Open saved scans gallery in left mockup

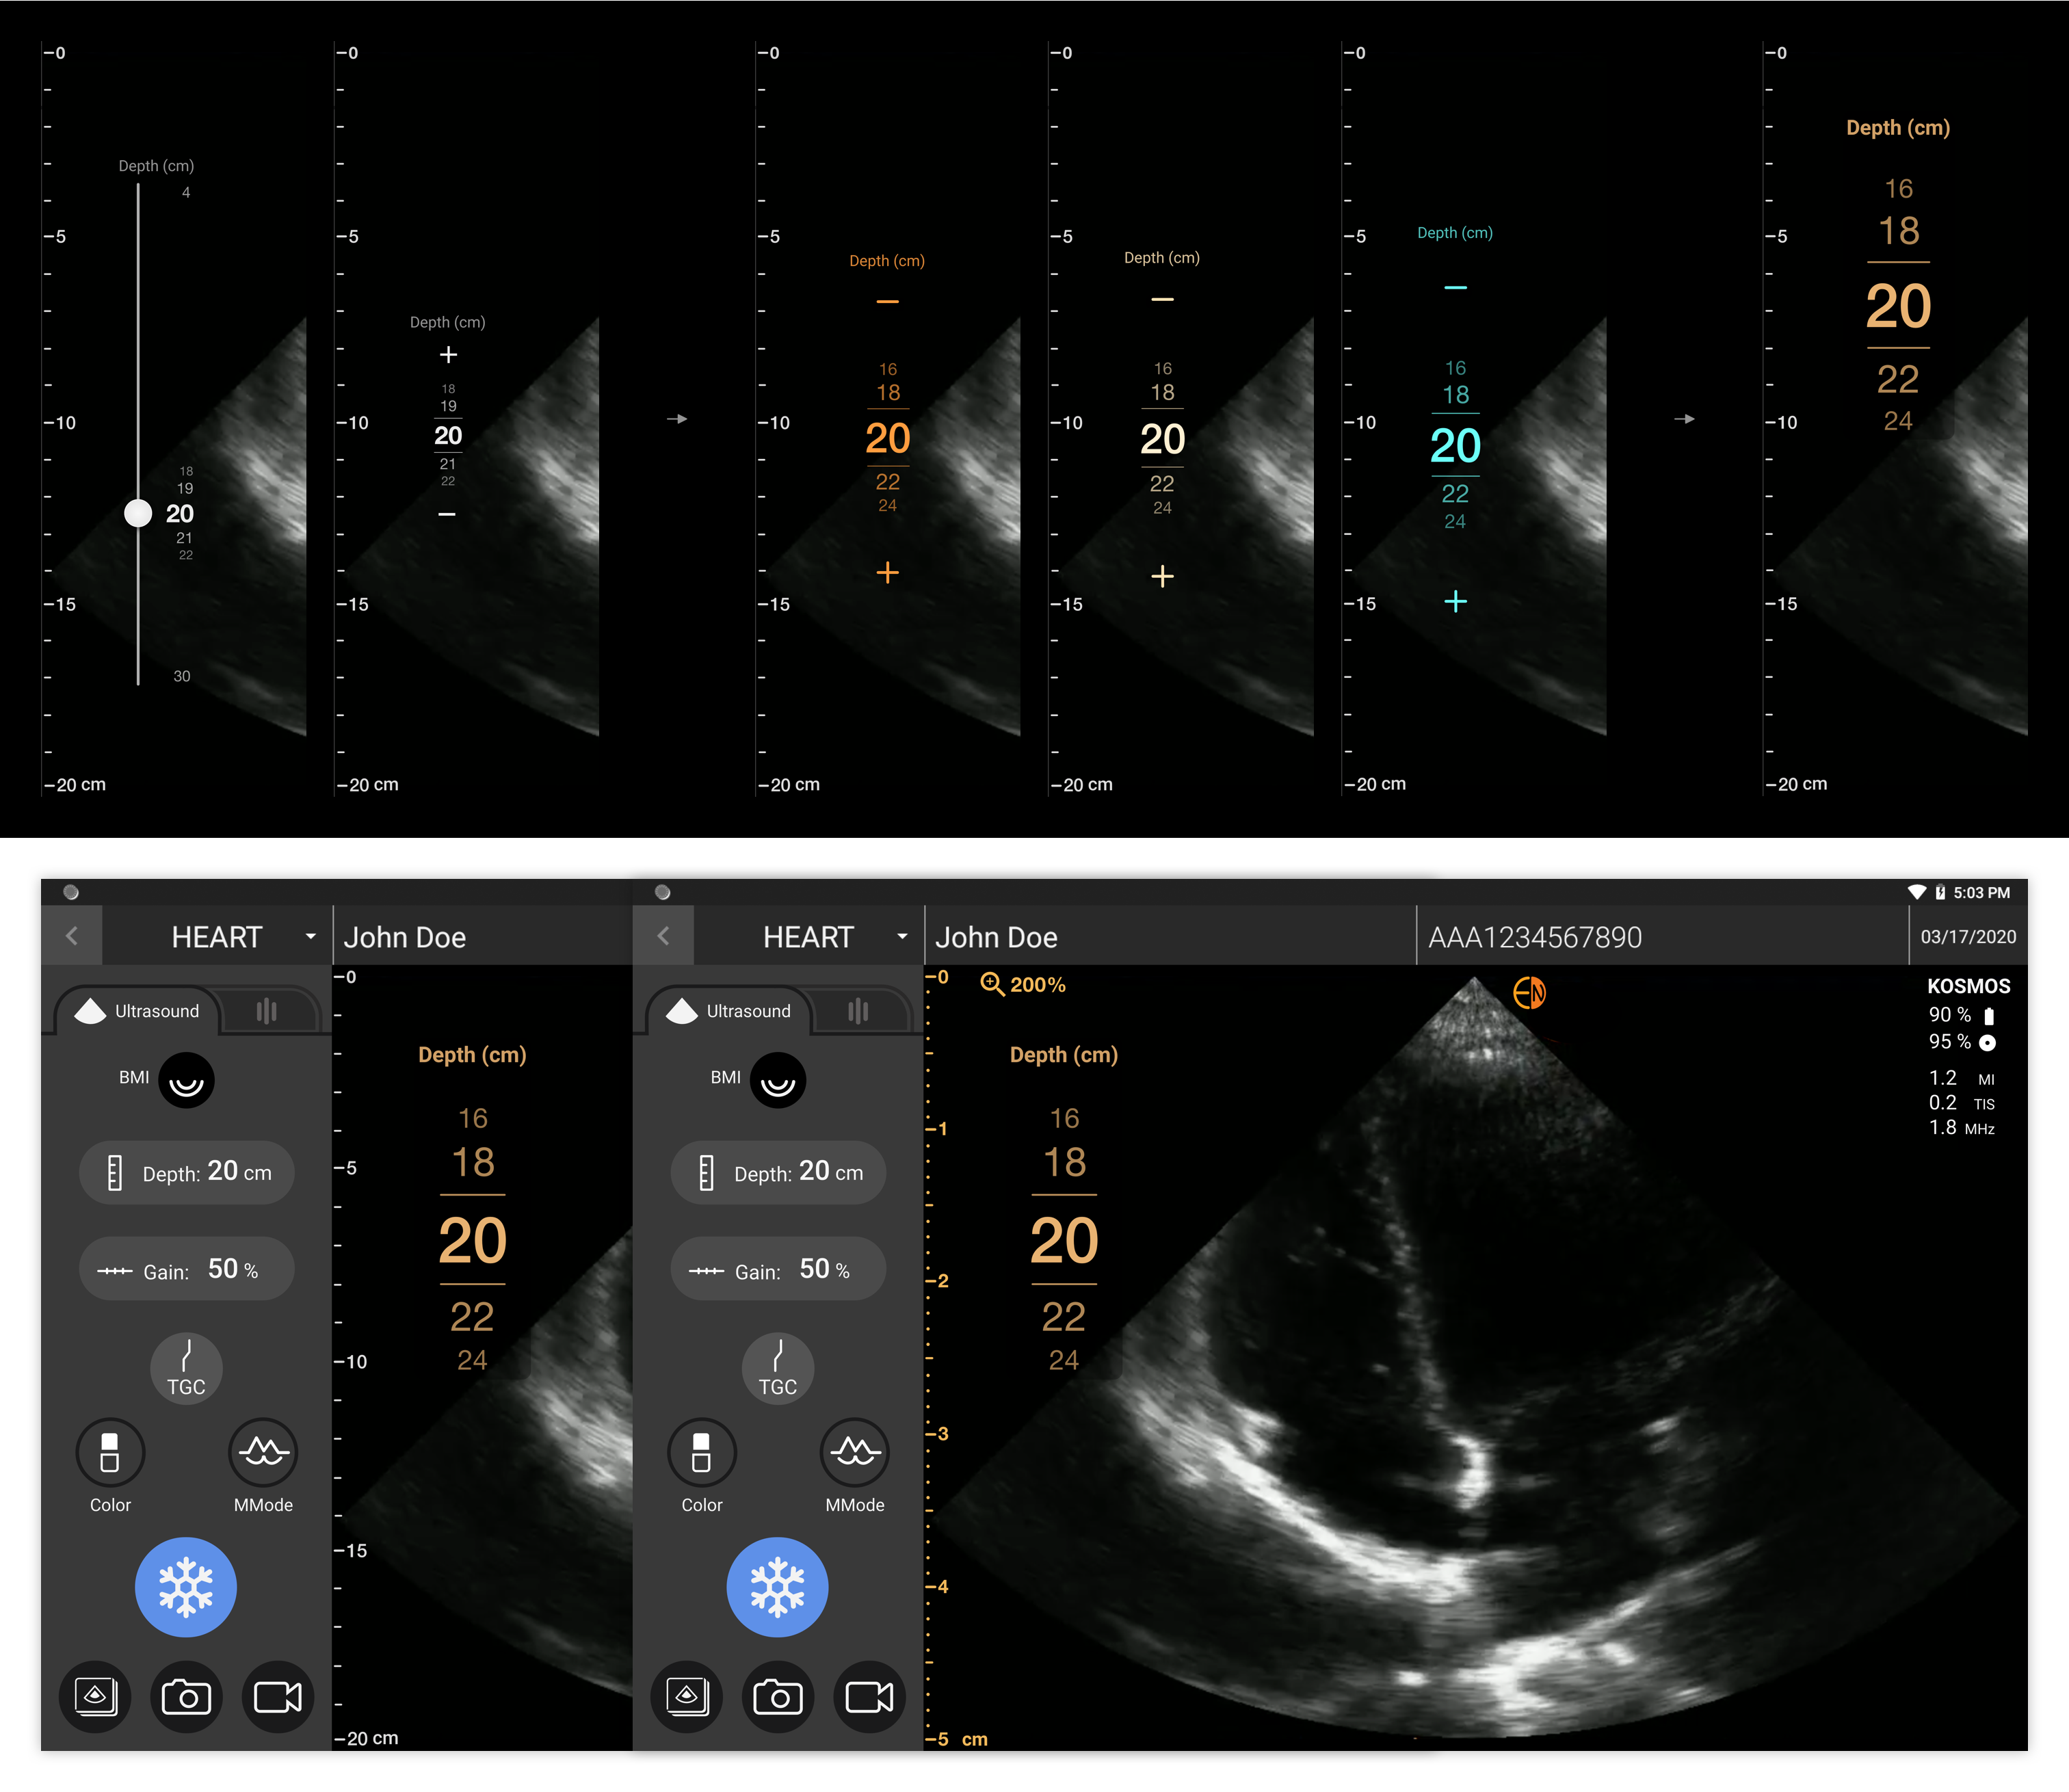click(x=95, y=1697)
